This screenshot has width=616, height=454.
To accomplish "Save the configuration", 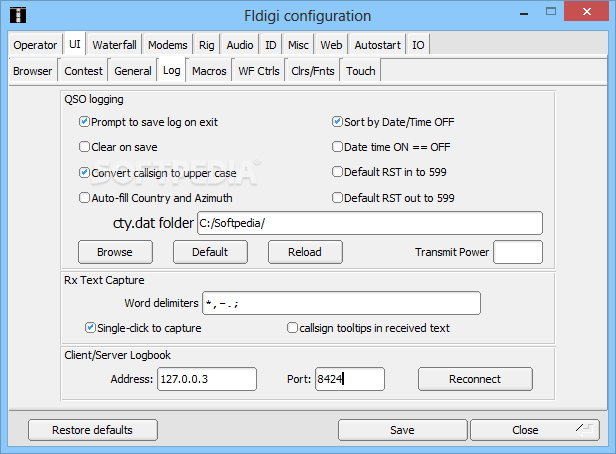I will (402, 430).
